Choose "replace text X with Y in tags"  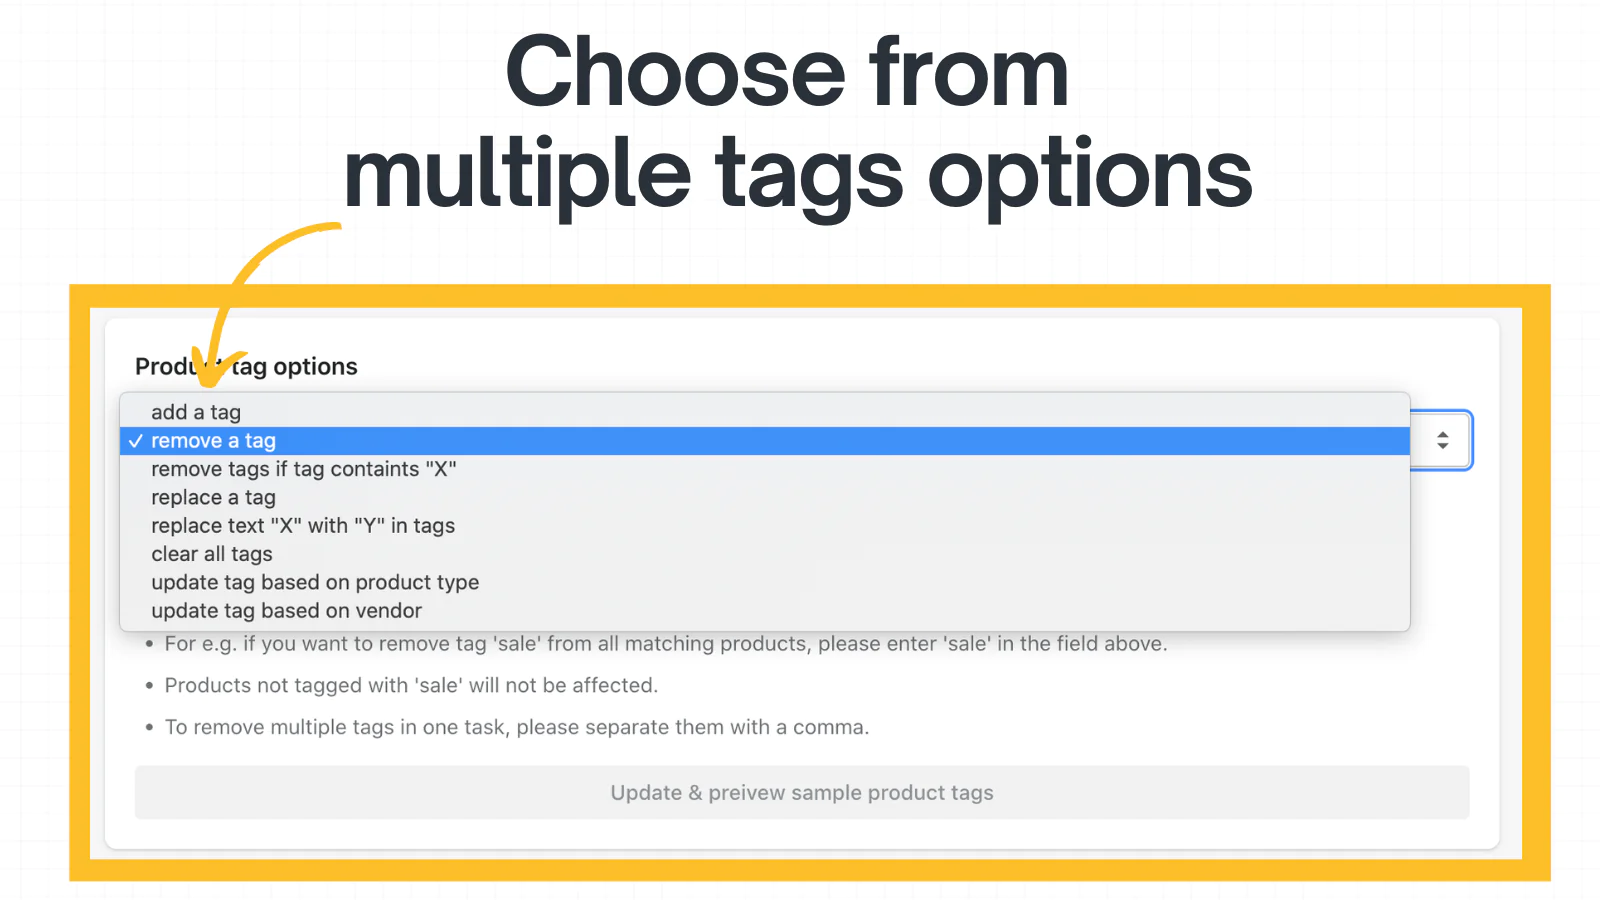pyautogui.click(x=302, y=526)
